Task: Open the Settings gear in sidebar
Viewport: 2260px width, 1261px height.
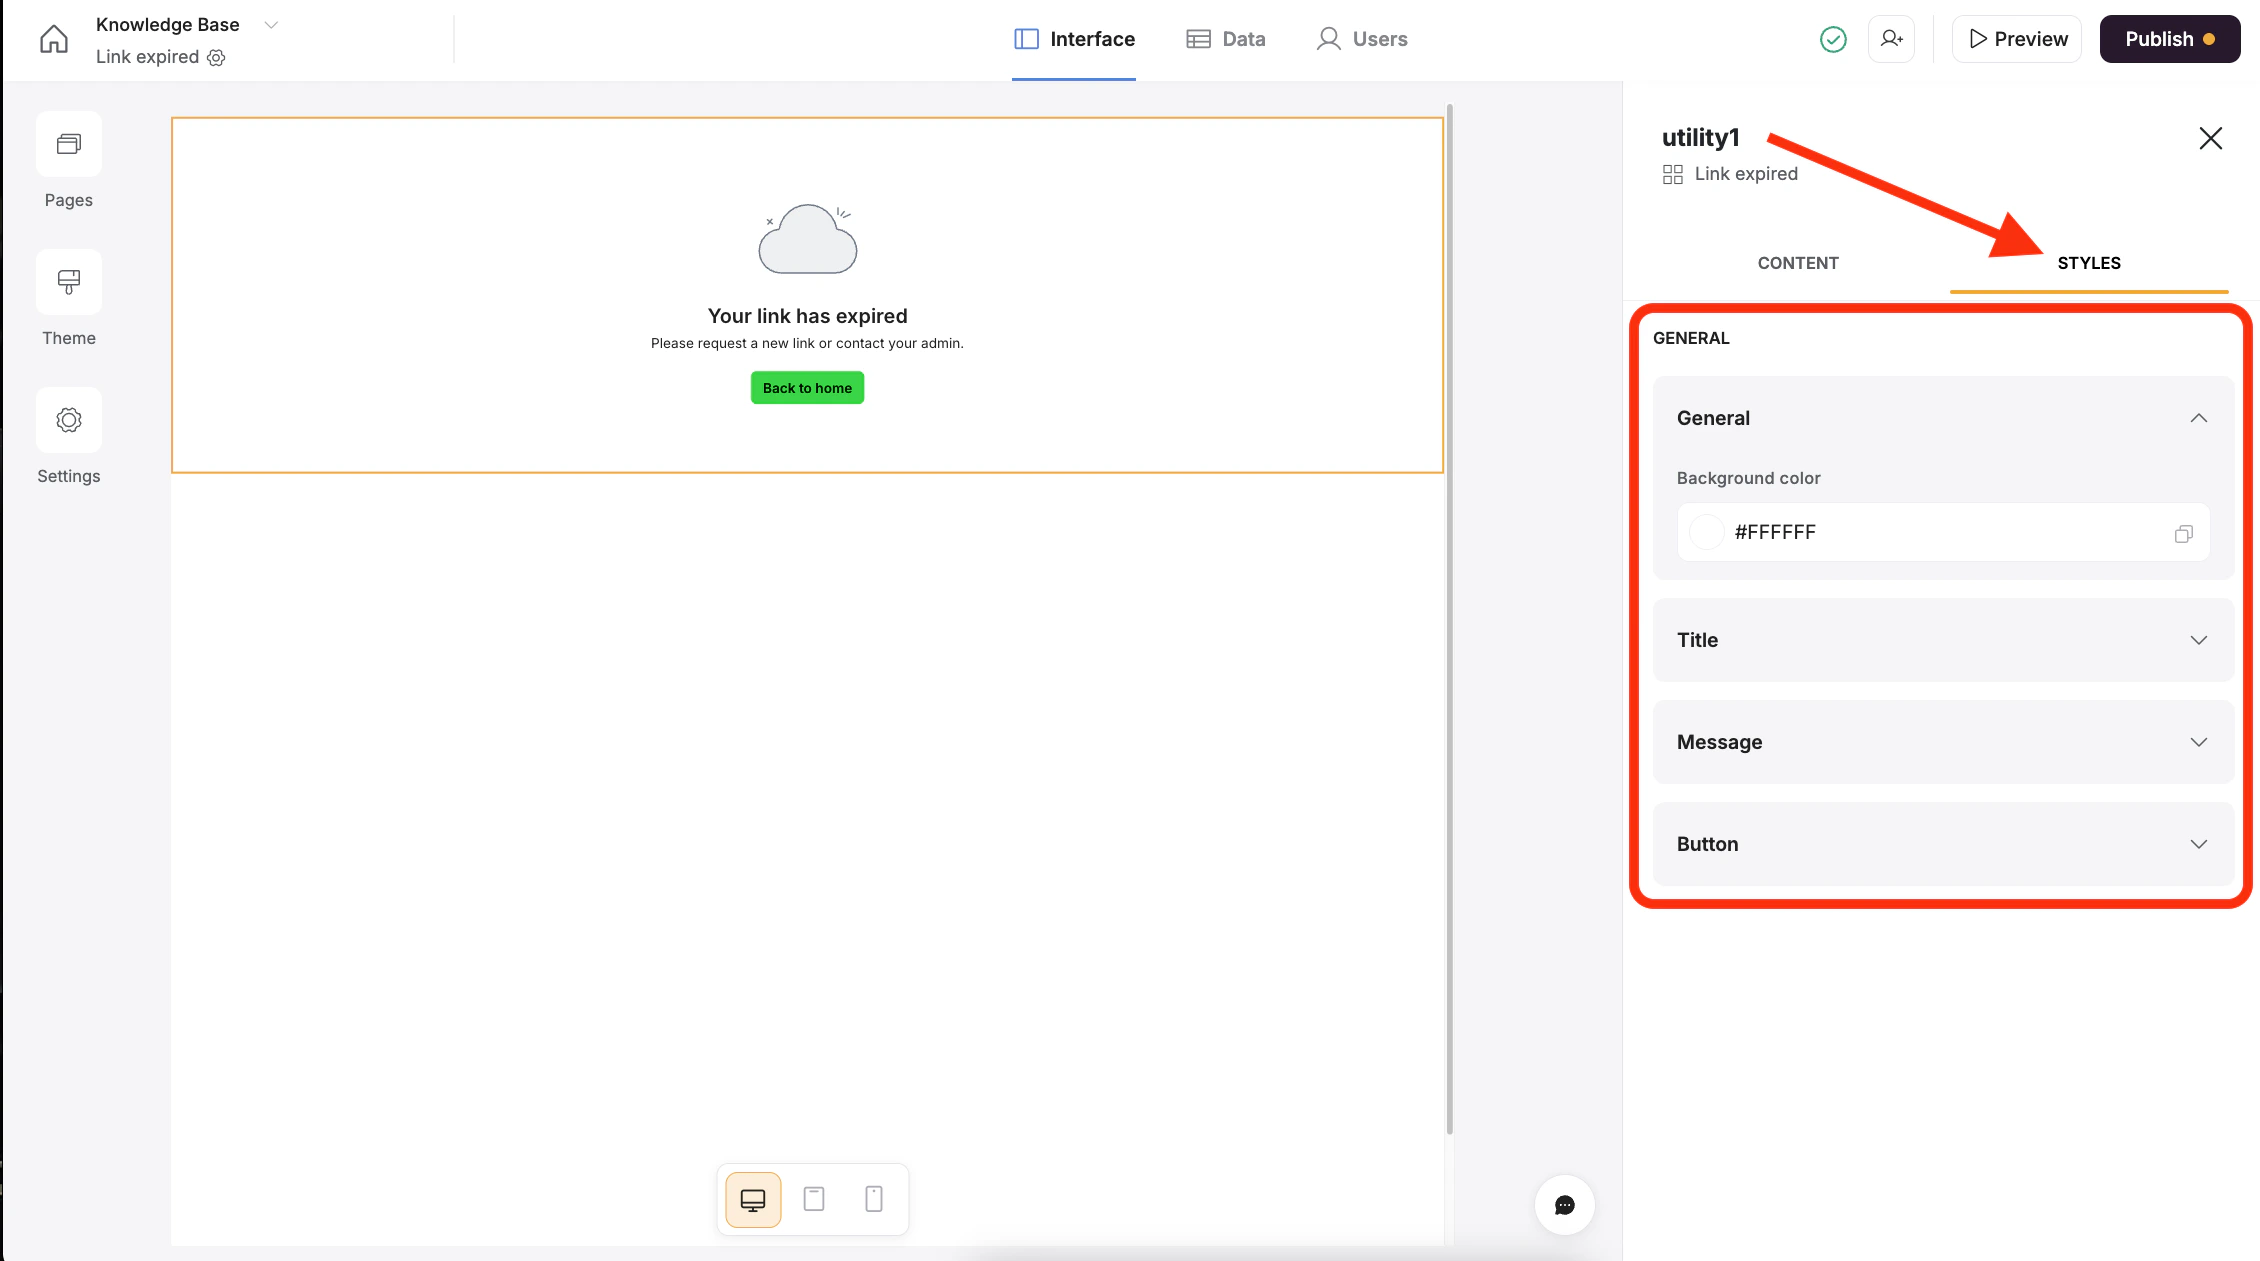Action: [x=69, y=421]
